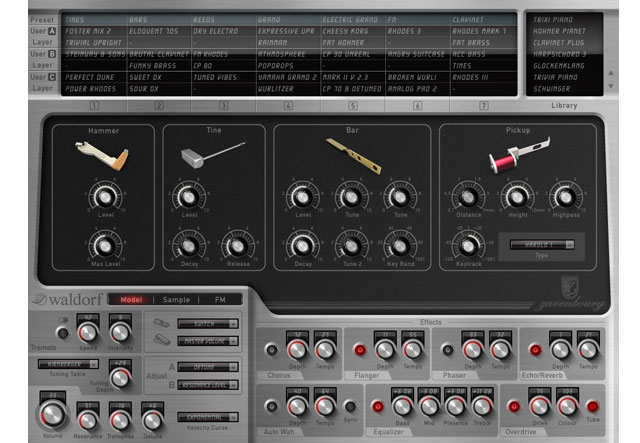Switch to the Model tab
Screen dimensions: 640x443
[131, 300]
